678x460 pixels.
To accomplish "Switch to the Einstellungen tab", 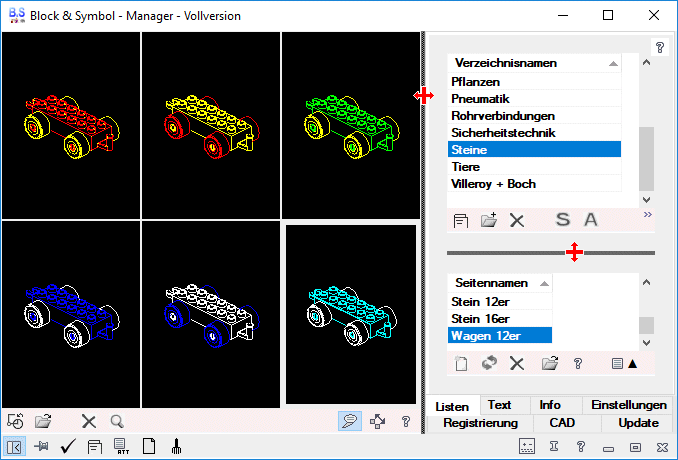I will [629, 405].
